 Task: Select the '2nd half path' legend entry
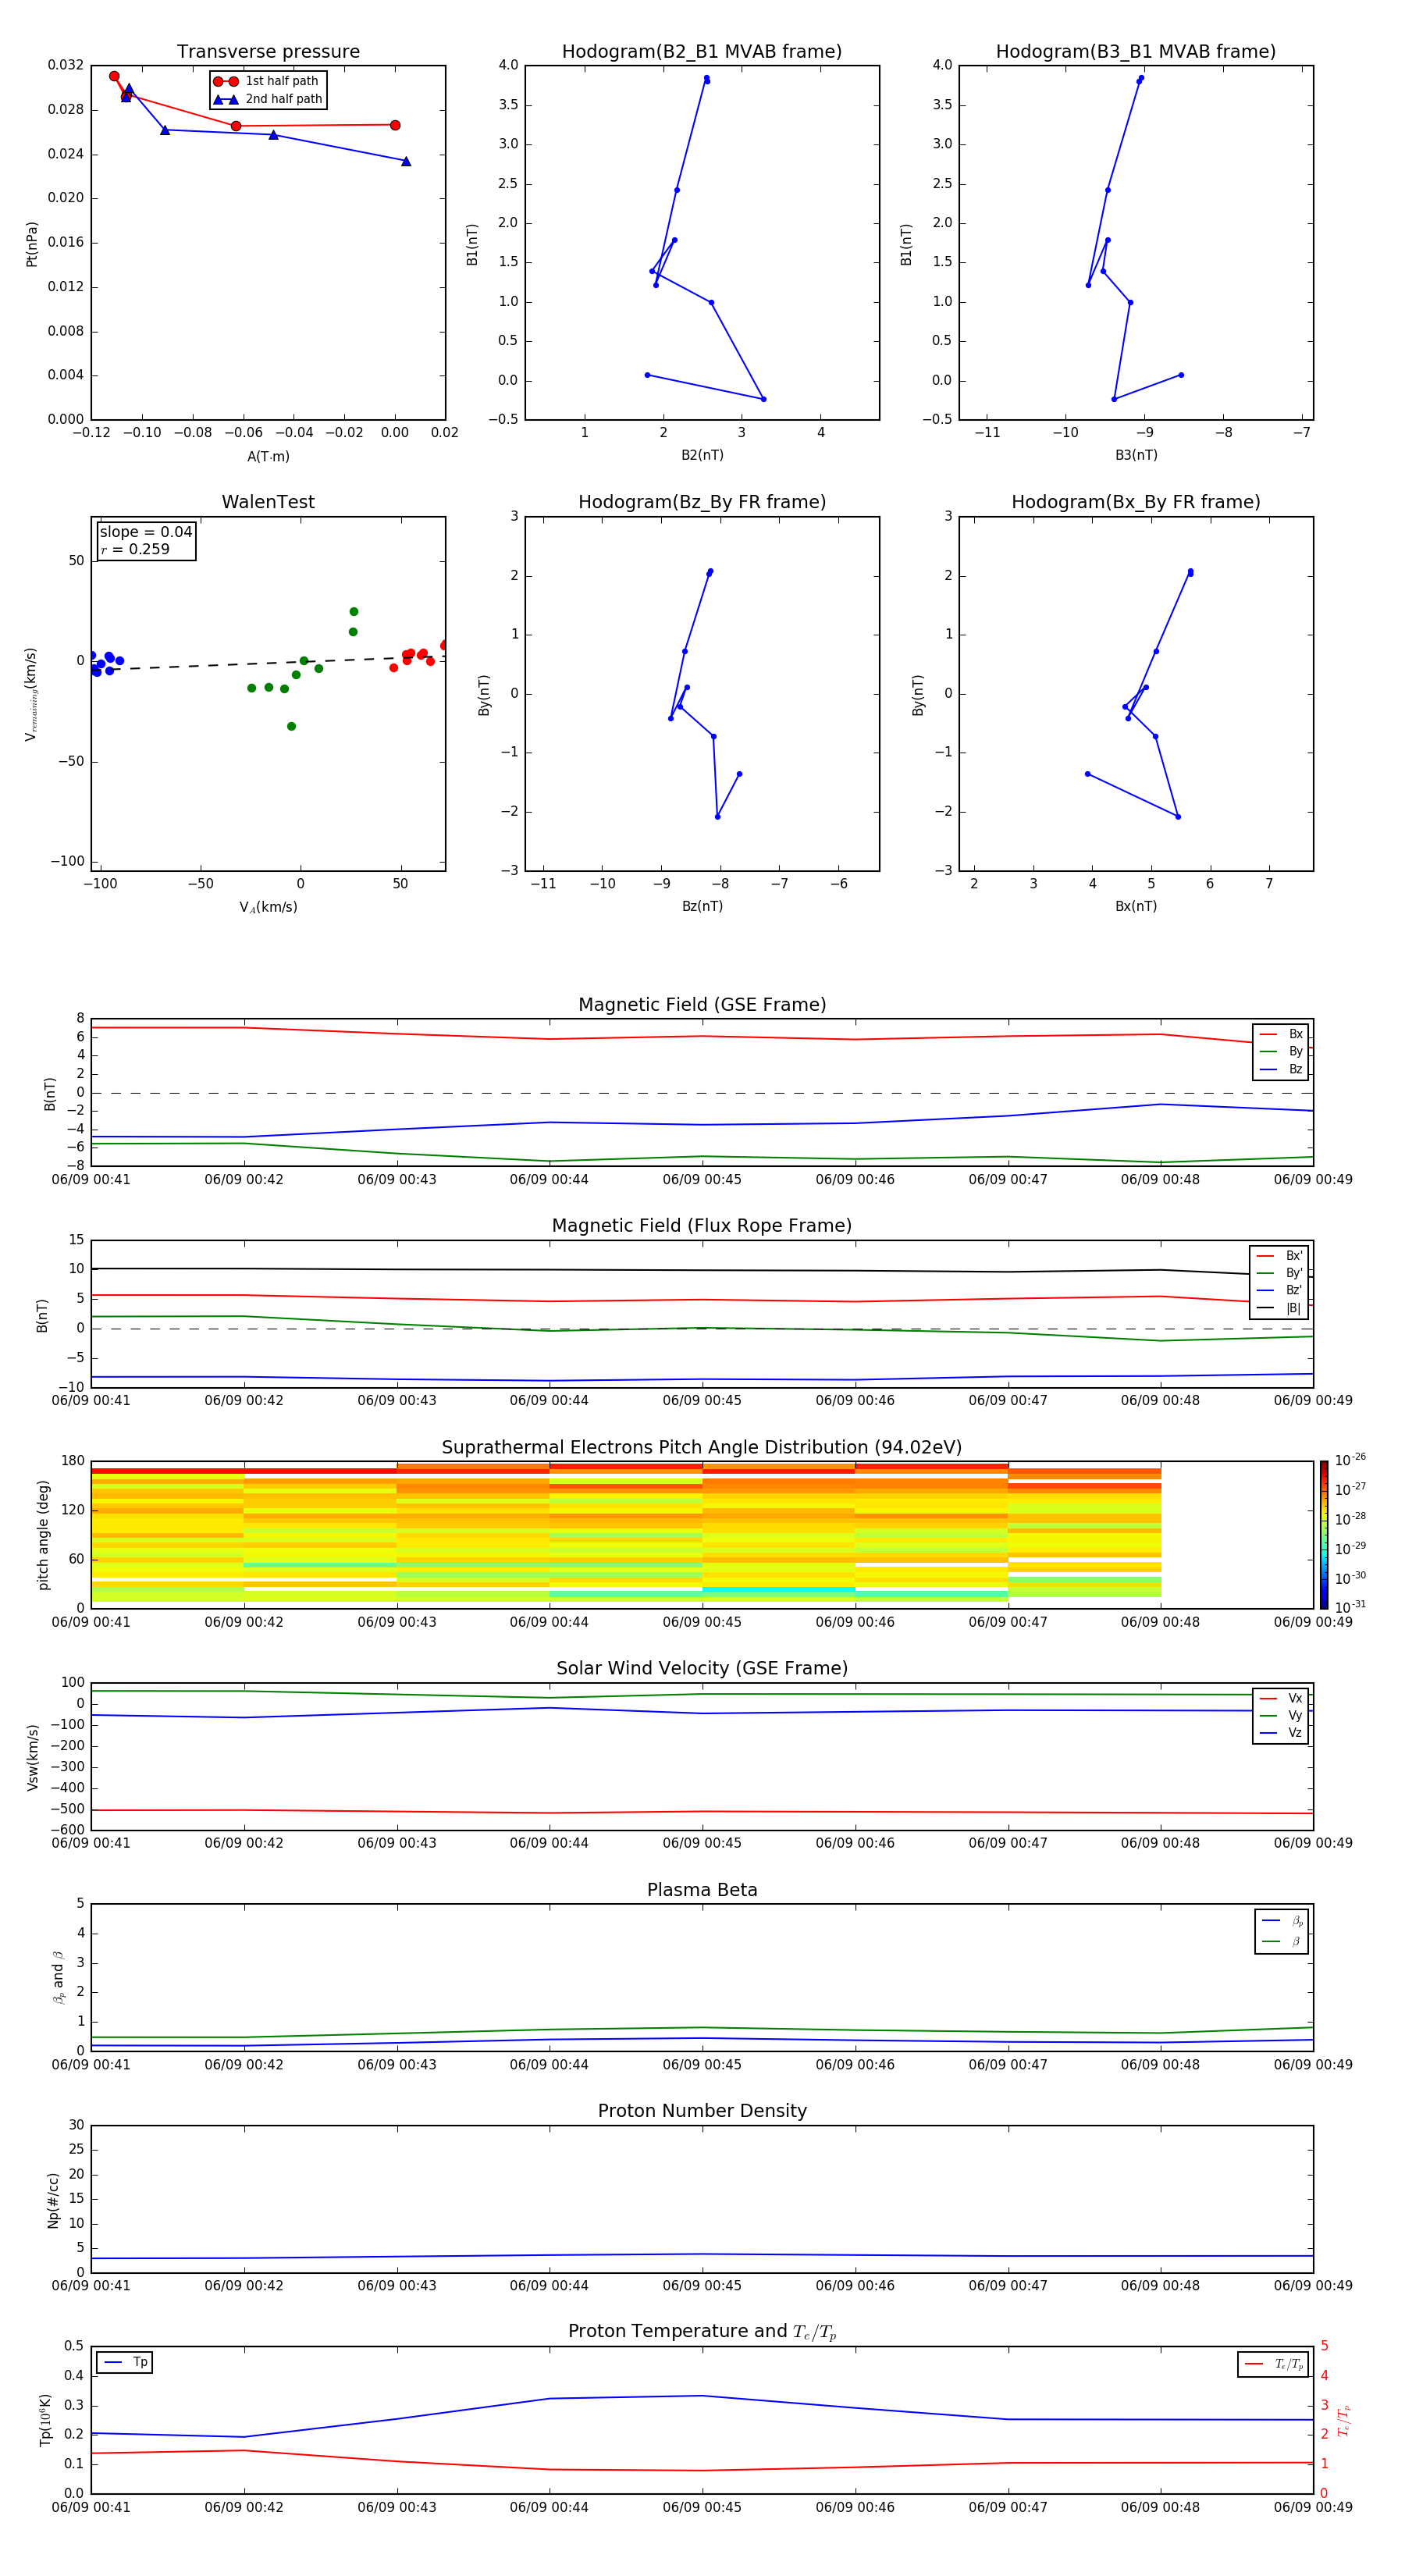click(x=267, y=99)
